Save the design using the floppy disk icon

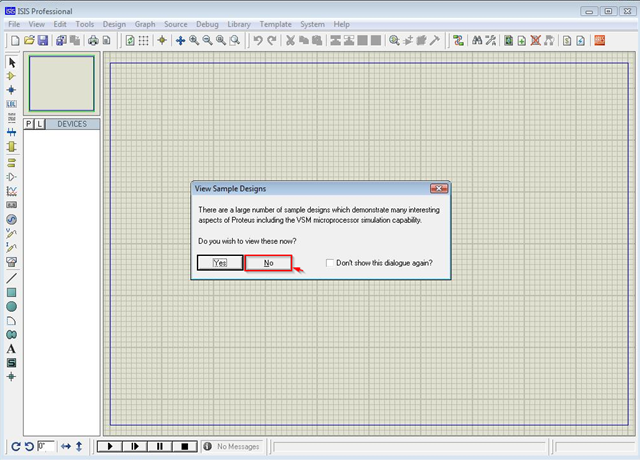[43, 40]
